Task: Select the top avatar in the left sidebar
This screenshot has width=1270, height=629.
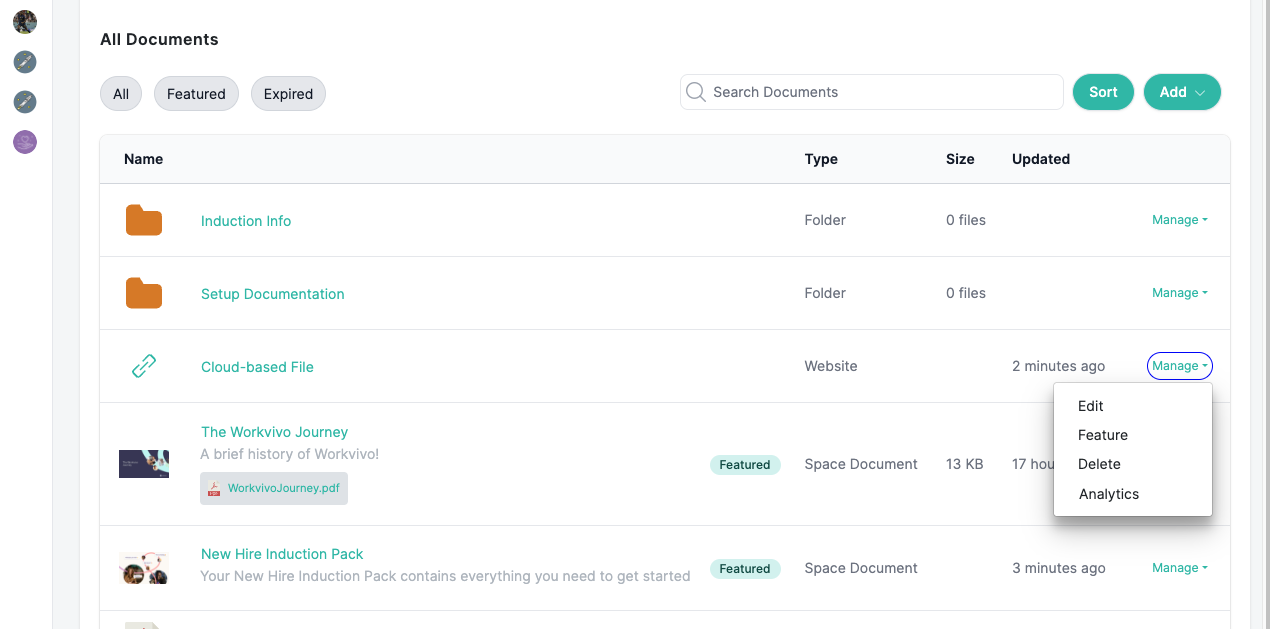Action: click(24, 21)
